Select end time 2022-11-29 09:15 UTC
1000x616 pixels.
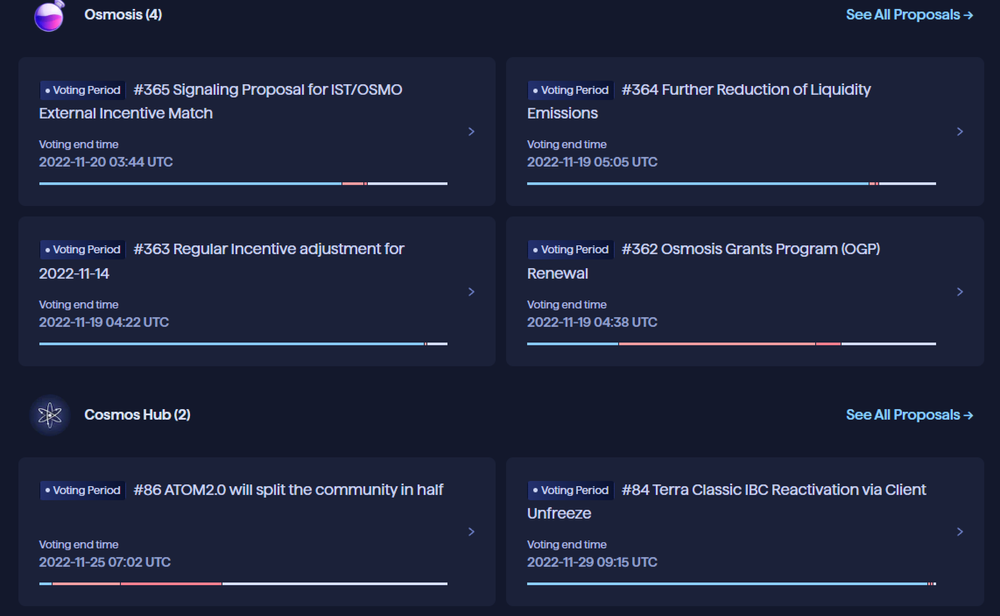pos(592,562)
